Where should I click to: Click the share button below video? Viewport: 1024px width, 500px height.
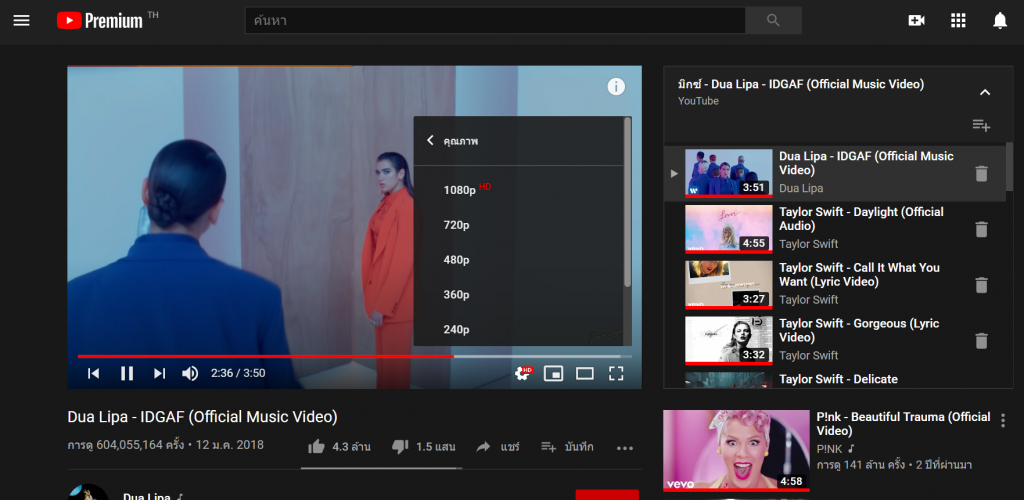coord(497,447)
